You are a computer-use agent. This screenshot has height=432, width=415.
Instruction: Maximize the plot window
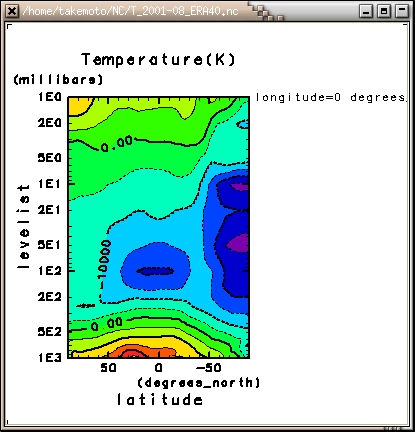pos(384,11)
